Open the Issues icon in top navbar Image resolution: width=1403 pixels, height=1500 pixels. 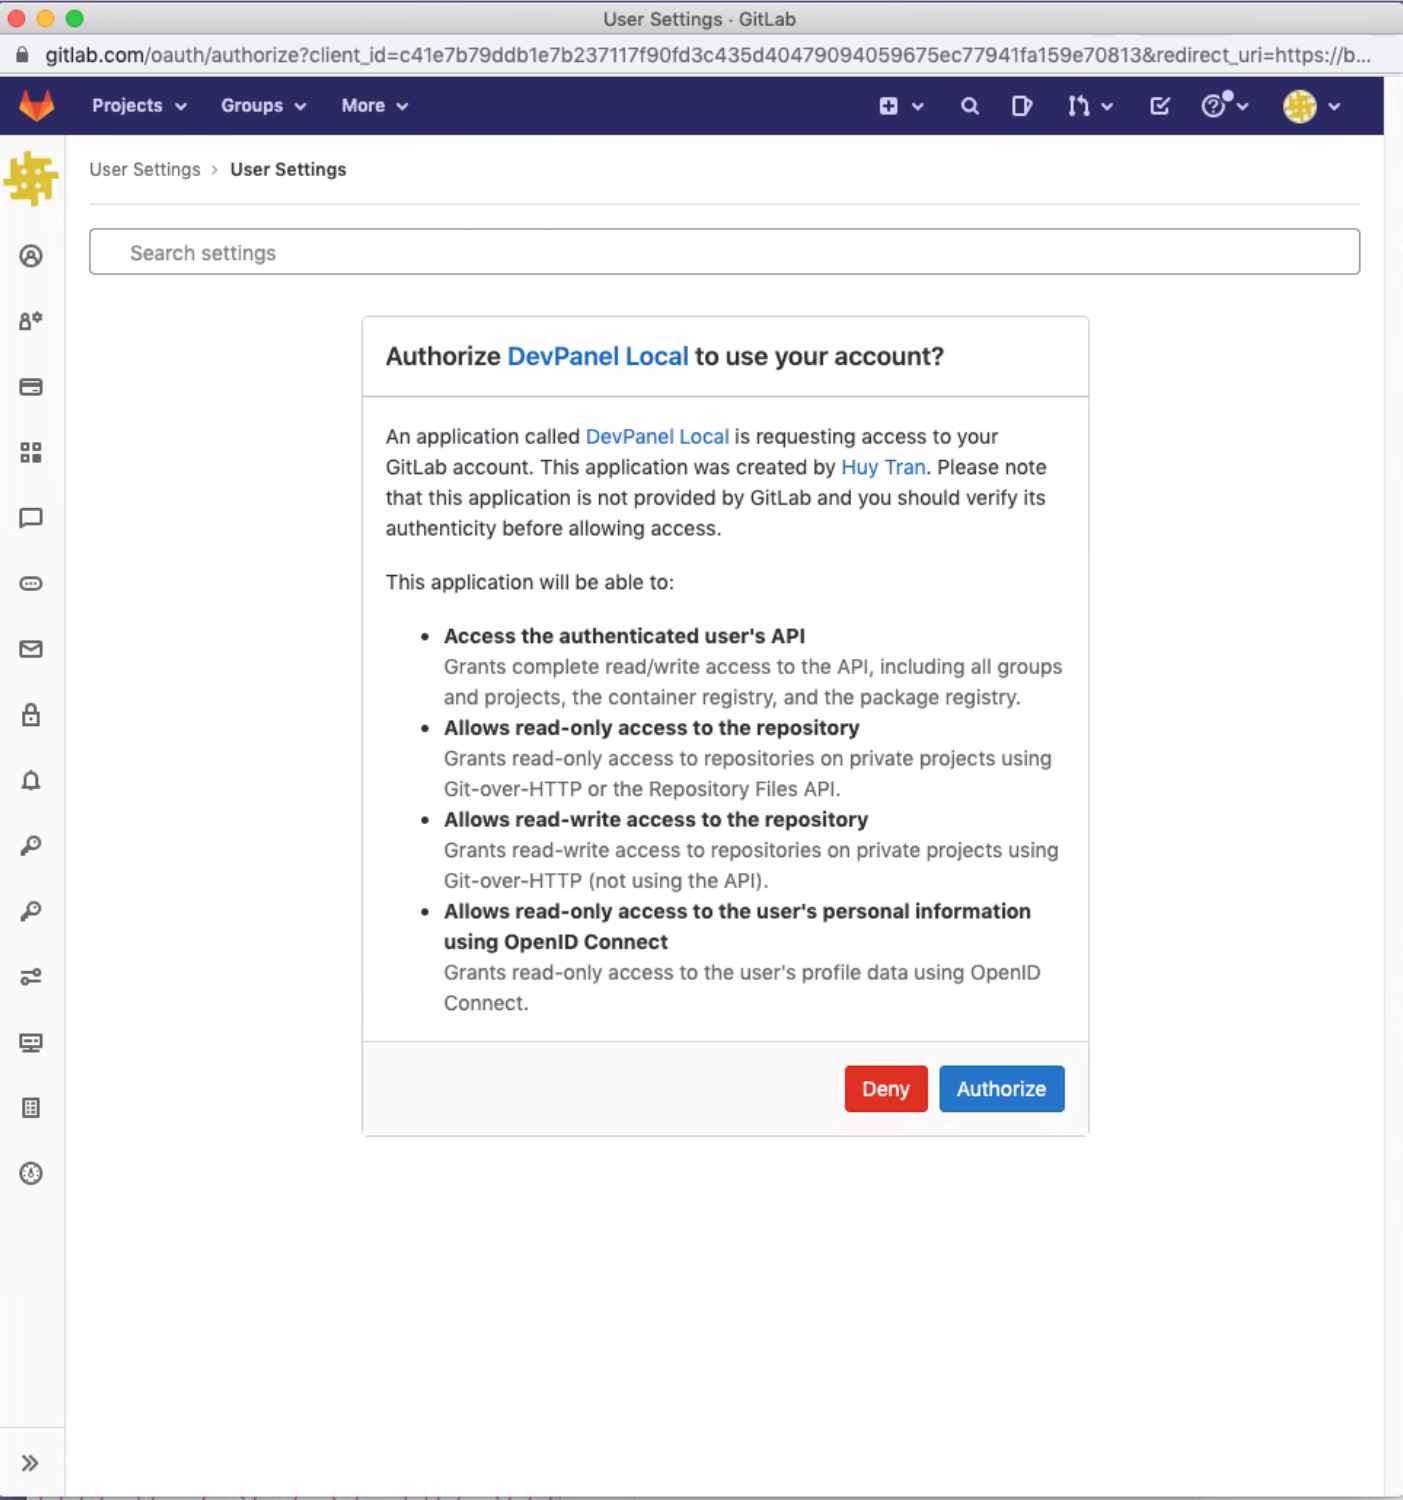click(x=1022, y=105)
